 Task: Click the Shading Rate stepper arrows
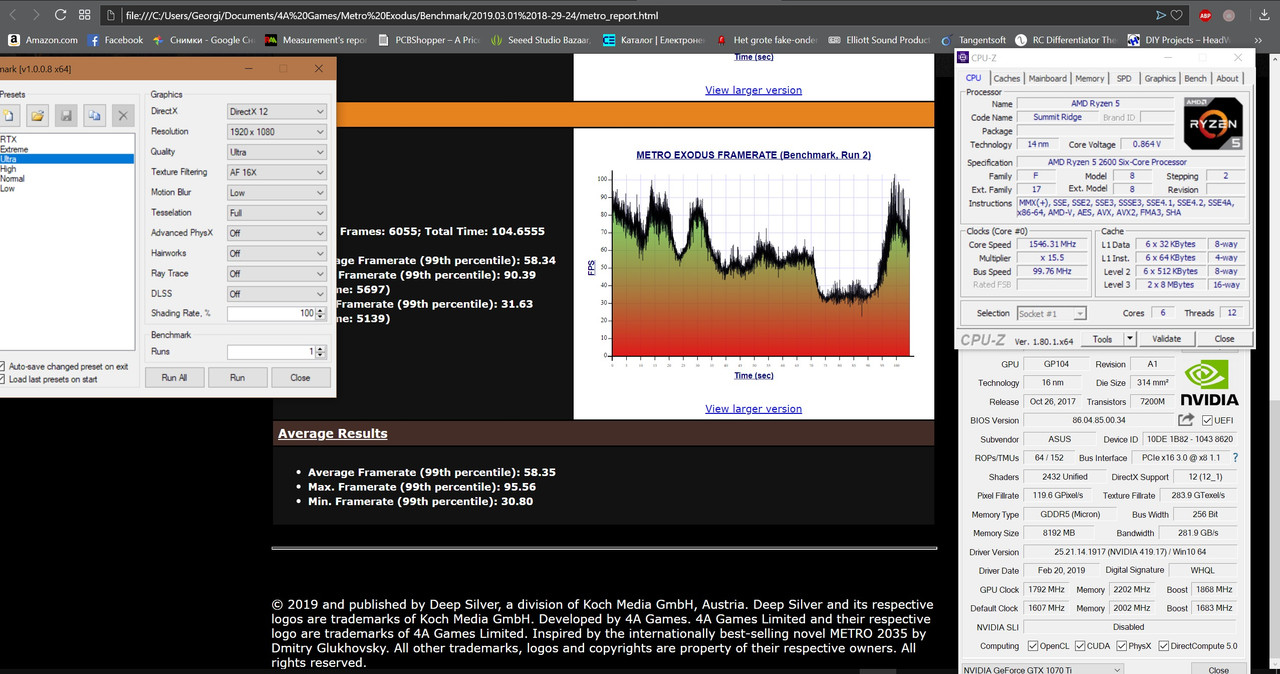tap(321, 314)
